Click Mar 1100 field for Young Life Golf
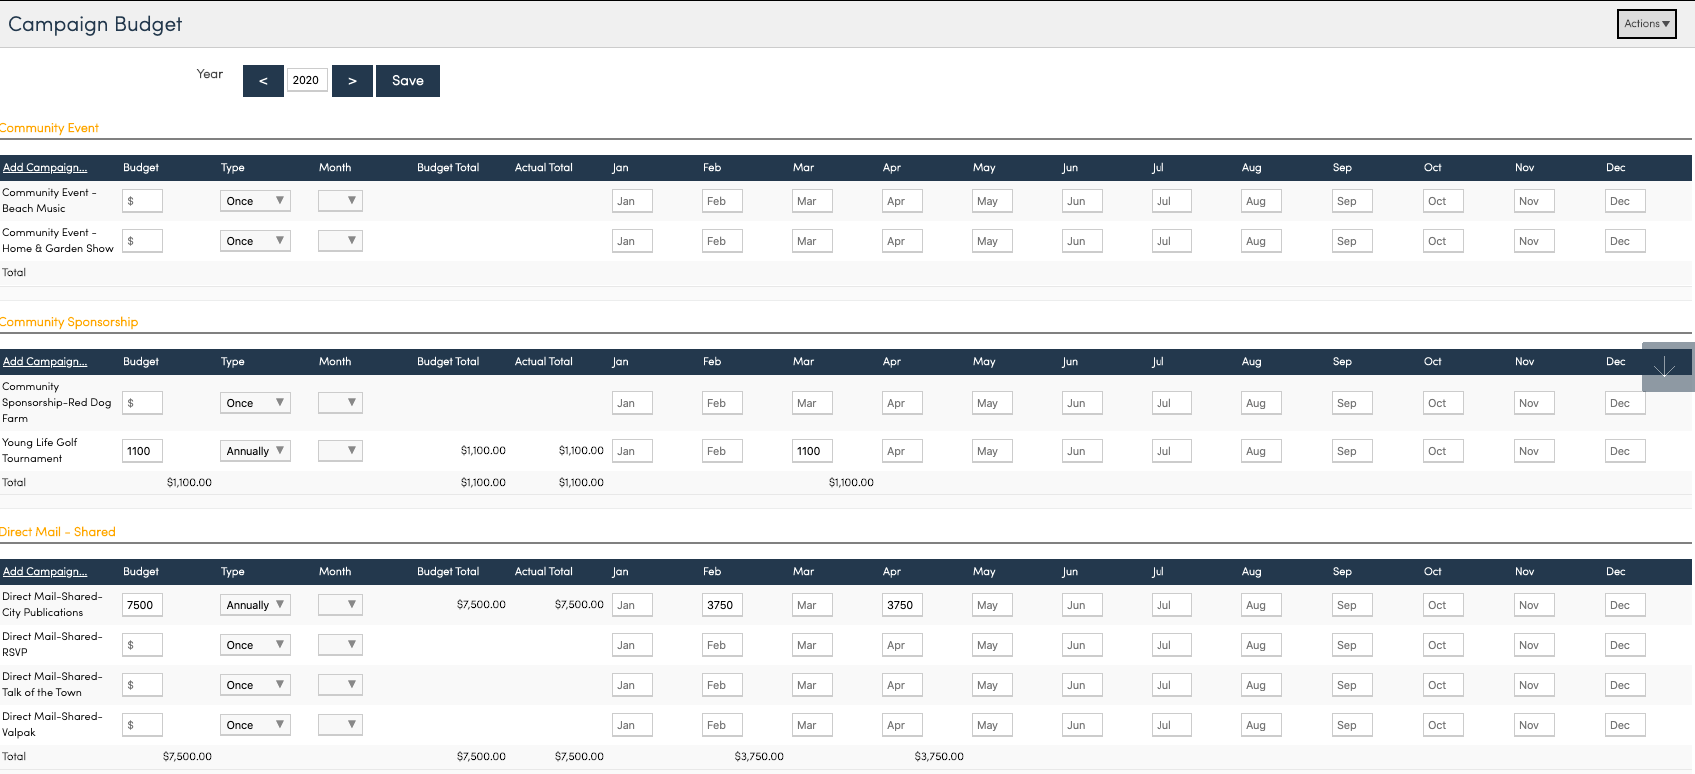 click(x=812, y=451)
